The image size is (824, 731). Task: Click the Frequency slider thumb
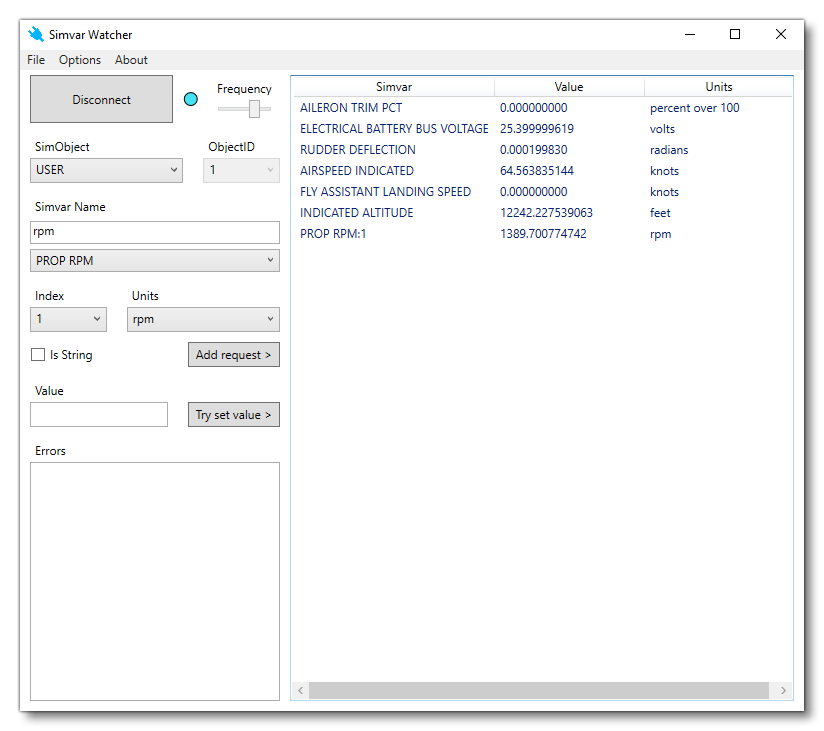pos(255,108)
